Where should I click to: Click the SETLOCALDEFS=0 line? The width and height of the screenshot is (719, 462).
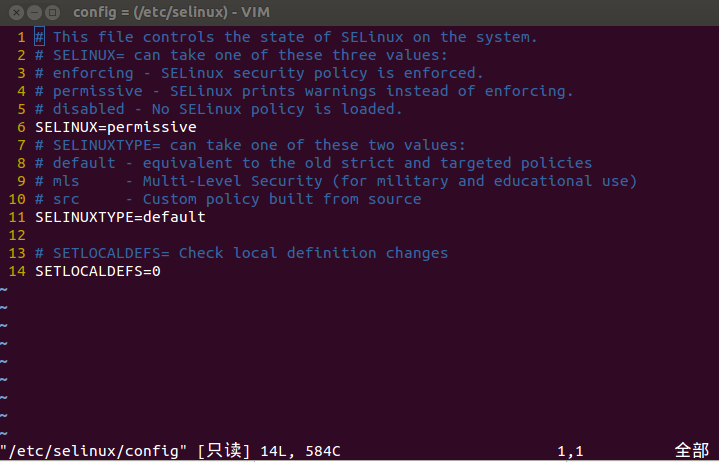pyautogui.click(x=98, y=271)
